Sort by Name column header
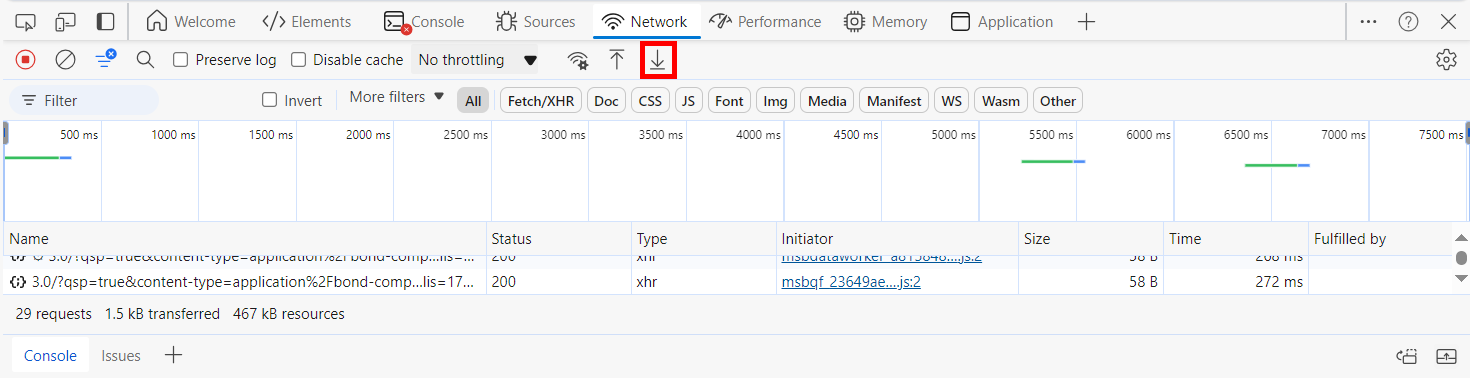The width and height of the screenshot is (1470, 378). (x=245, y=239)
